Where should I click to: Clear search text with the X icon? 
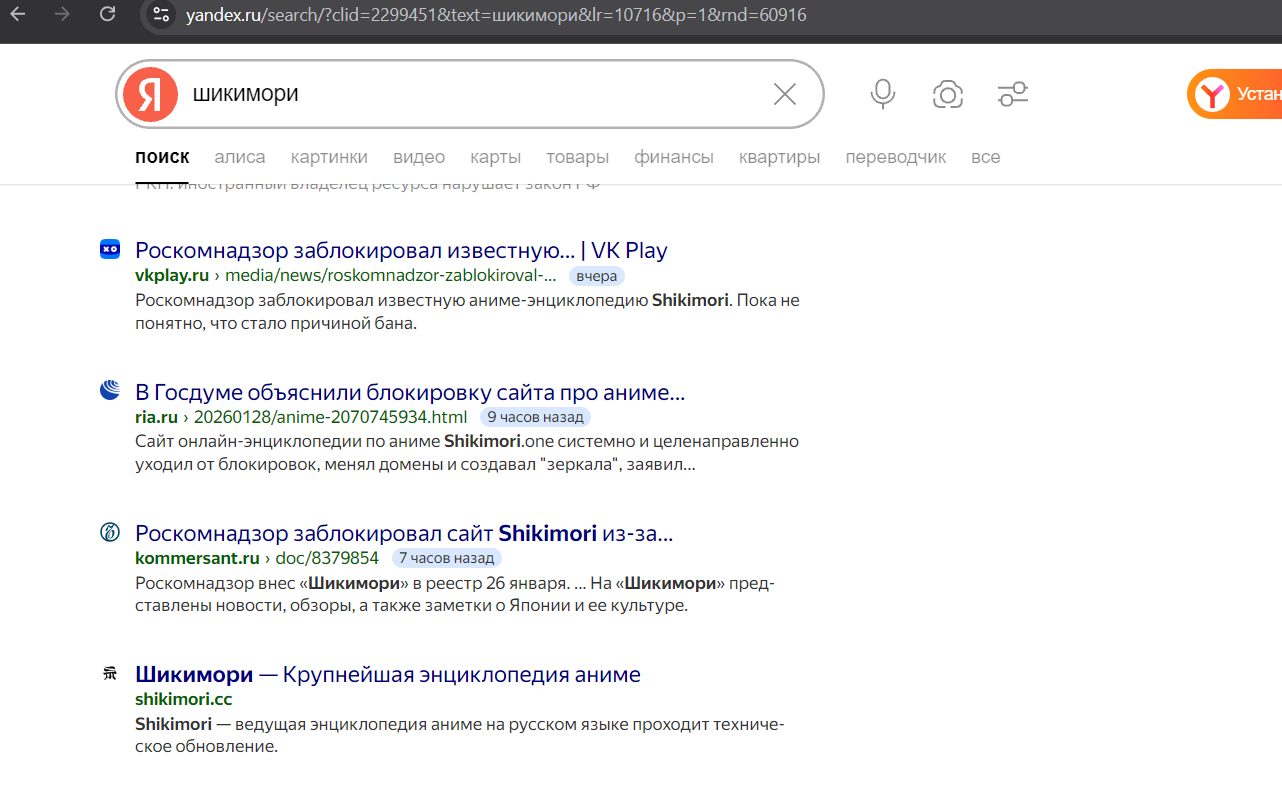coord(785,94)
